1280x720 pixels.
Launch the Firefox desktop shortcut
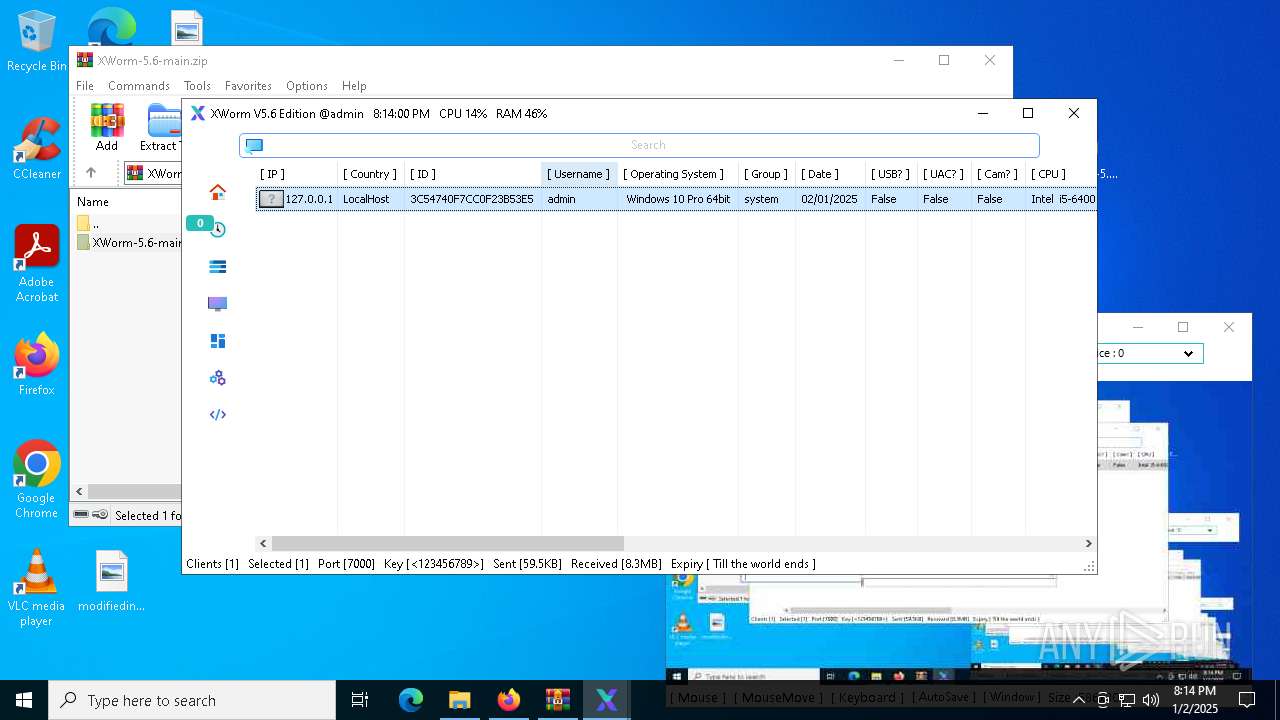pos(36,365)
